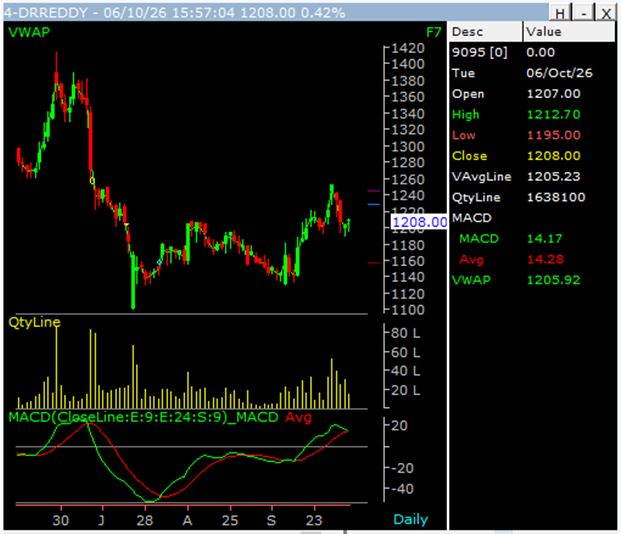Click the A month axis label
The height and width of the screenshot is (534, 621).
(x=187, y=520)
